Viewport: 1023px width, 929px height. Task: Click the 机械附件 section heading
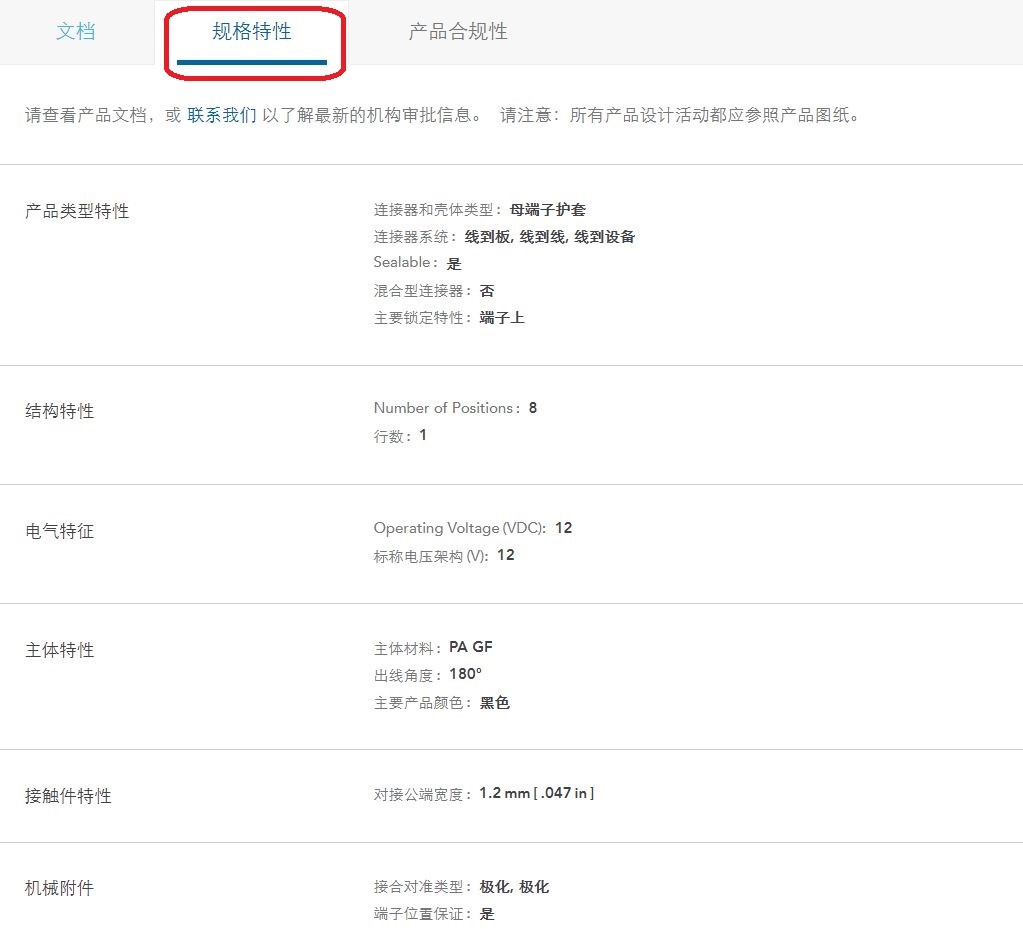click(x=59, y=887)
